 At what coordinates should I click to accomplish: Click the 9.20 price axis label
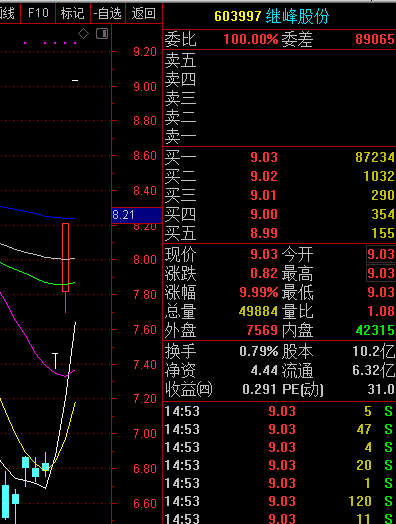point(145,52)
